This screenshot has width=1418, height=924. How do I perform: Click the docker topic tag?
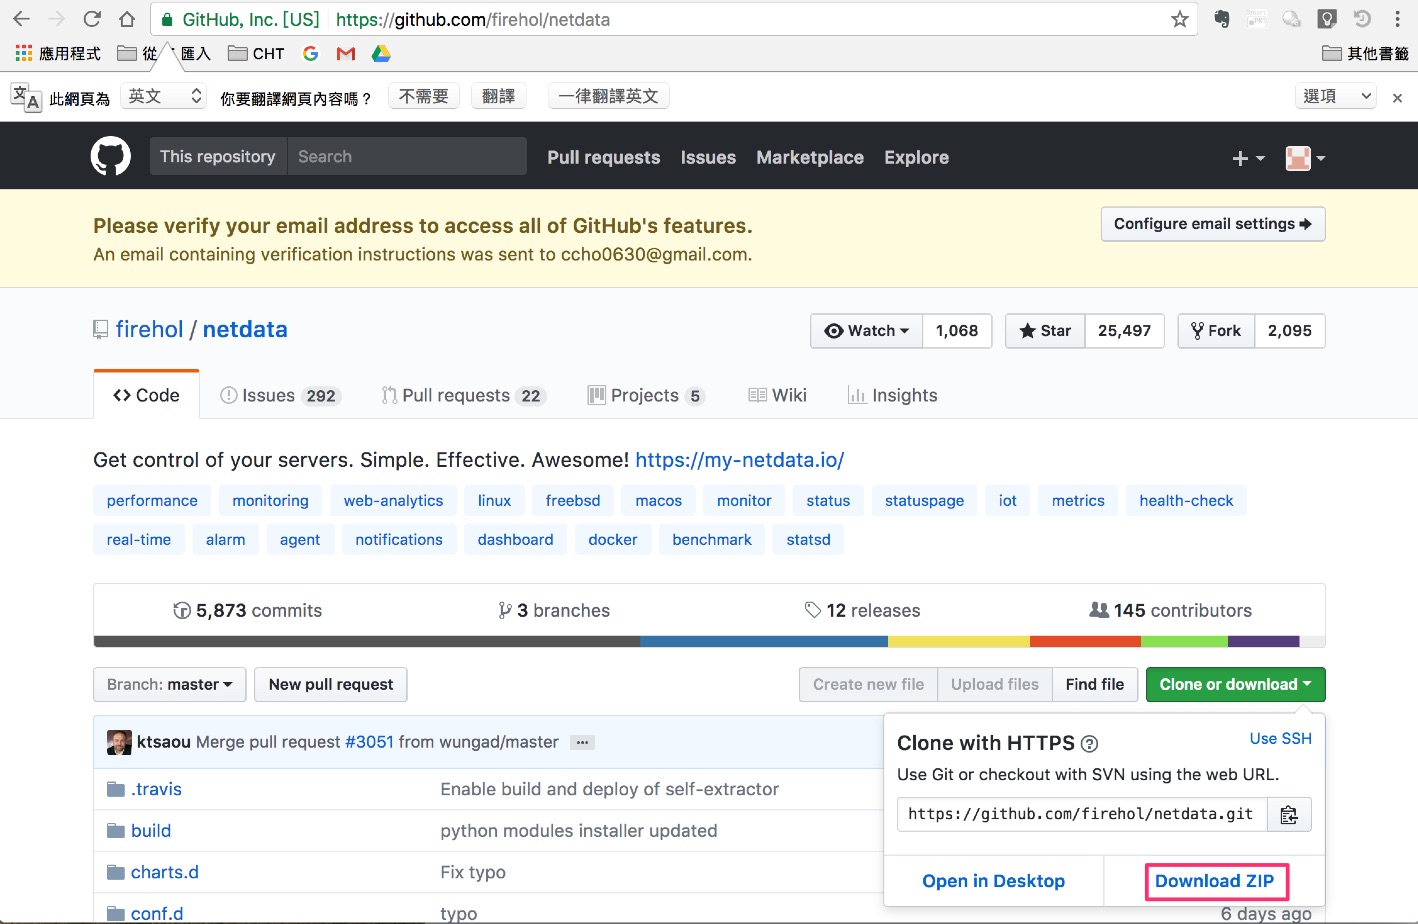pyautogui.click(x=613, y=540)
